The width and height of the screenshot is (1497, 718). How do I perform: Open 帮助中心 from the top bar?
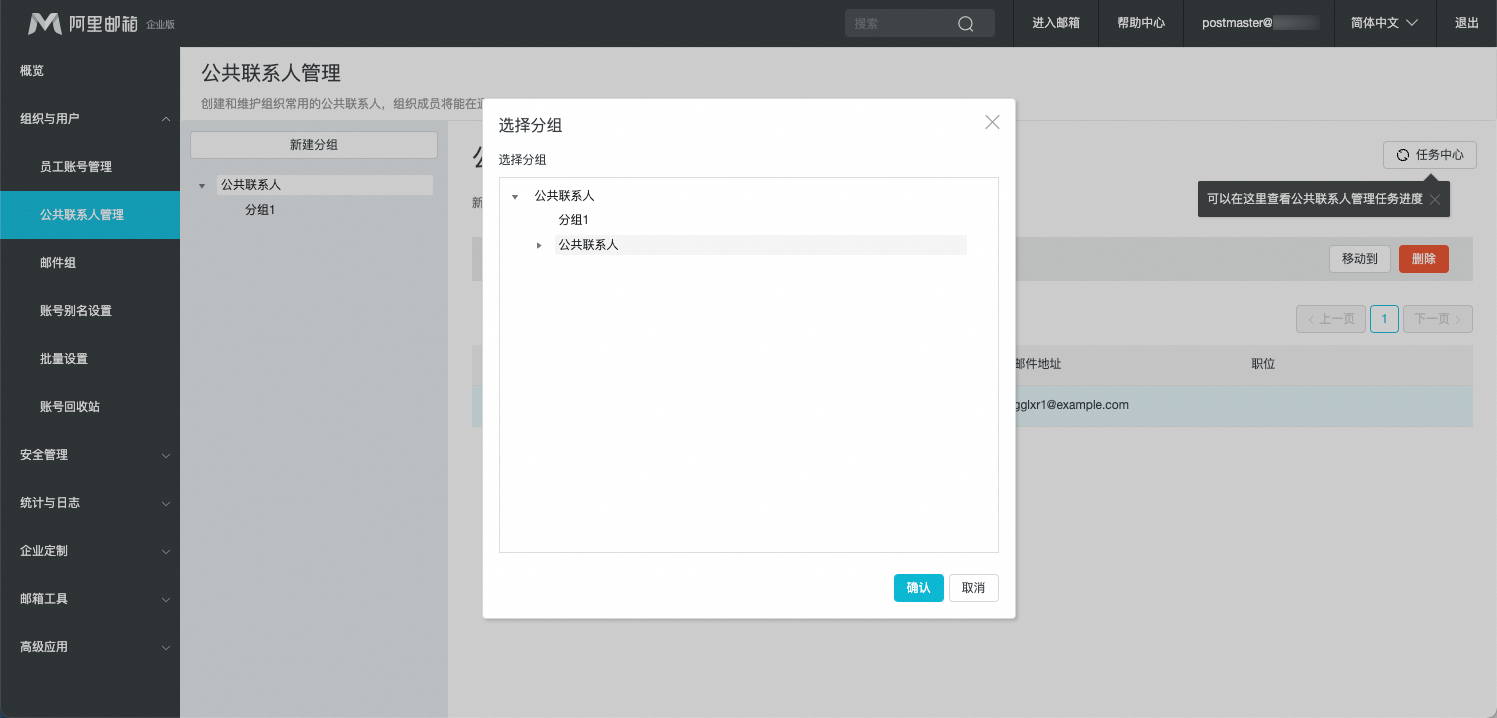pos(1140,23)
